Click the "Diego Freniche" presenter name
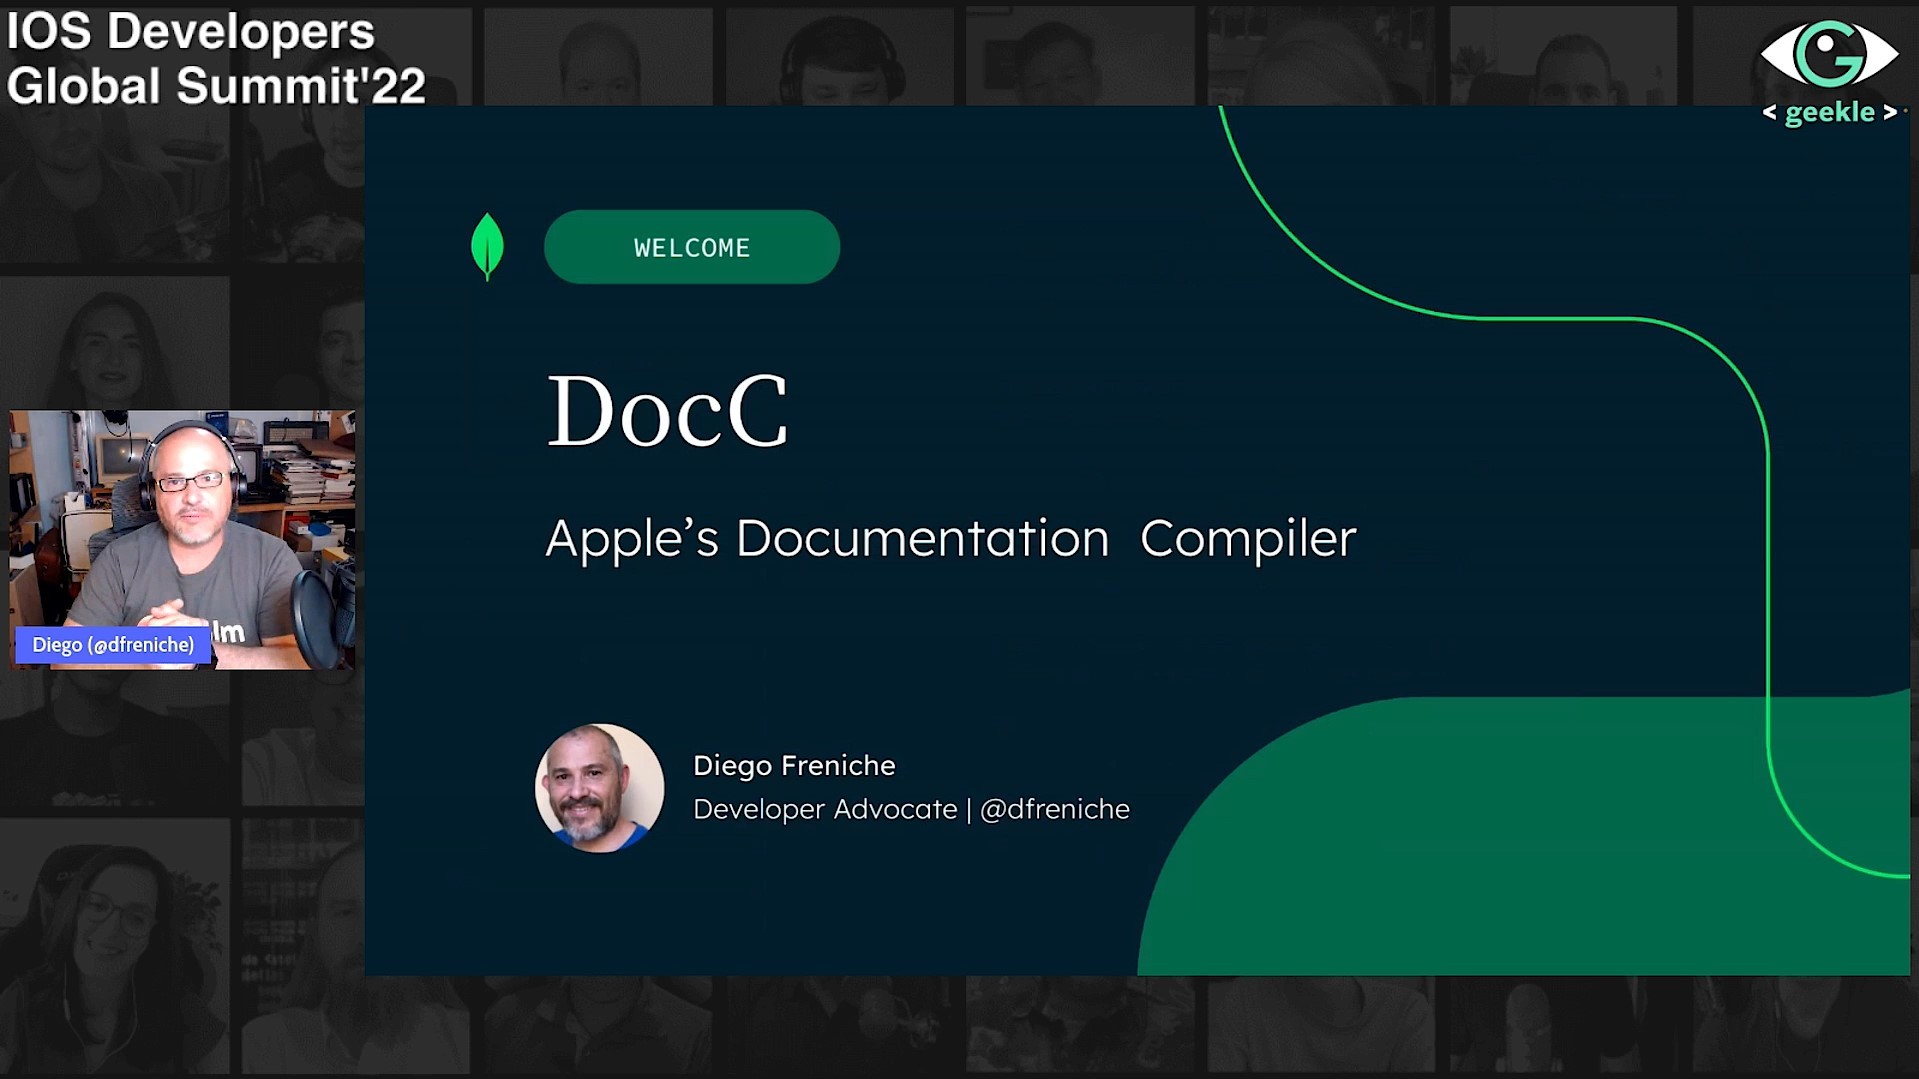The image size is (1919, 1079). 794,766
